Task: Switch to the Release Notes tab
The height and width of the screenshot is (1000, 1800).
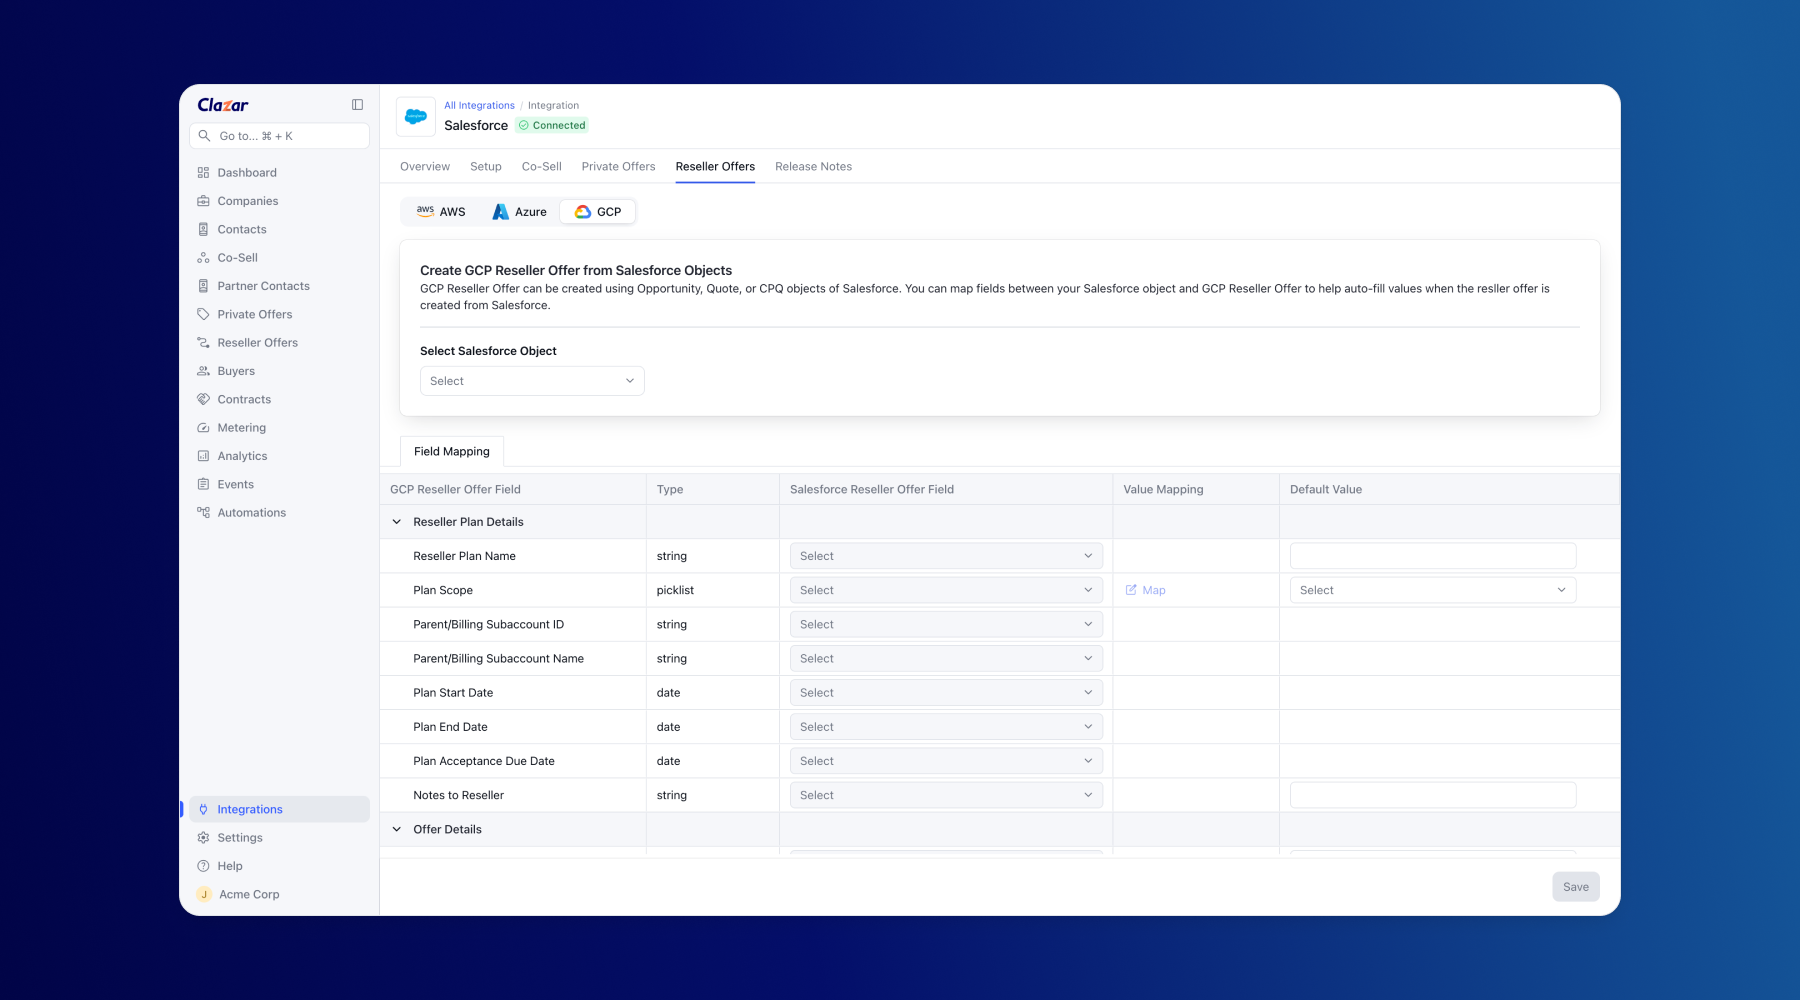Action: pos(813,167)
